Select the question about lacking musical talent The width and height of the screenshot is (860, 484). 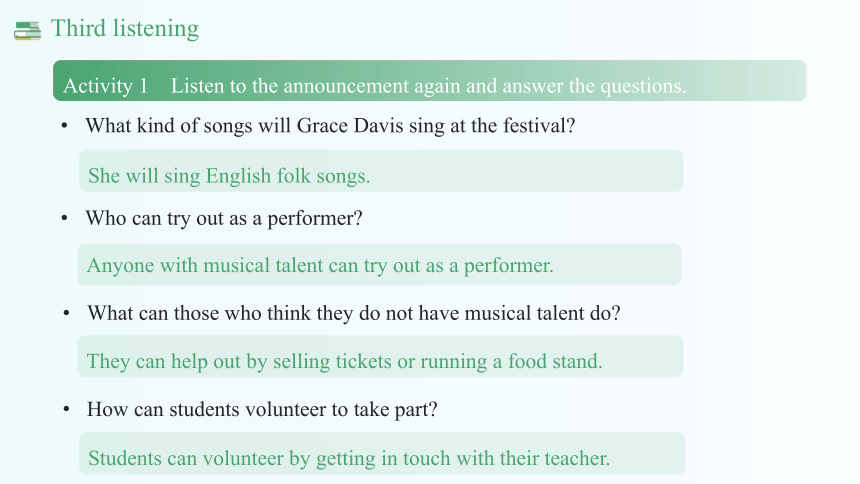pyautogui.click(x=354, y=313)
